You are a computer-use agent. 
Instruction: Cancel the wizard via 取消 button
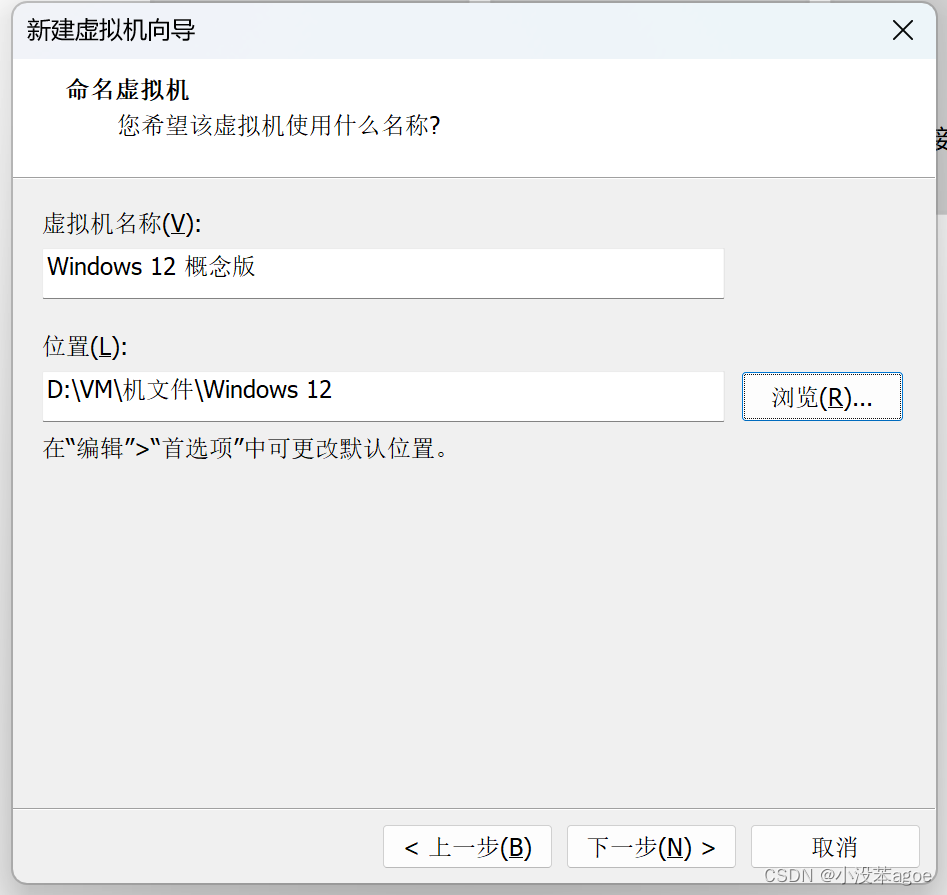click(835, 847)
